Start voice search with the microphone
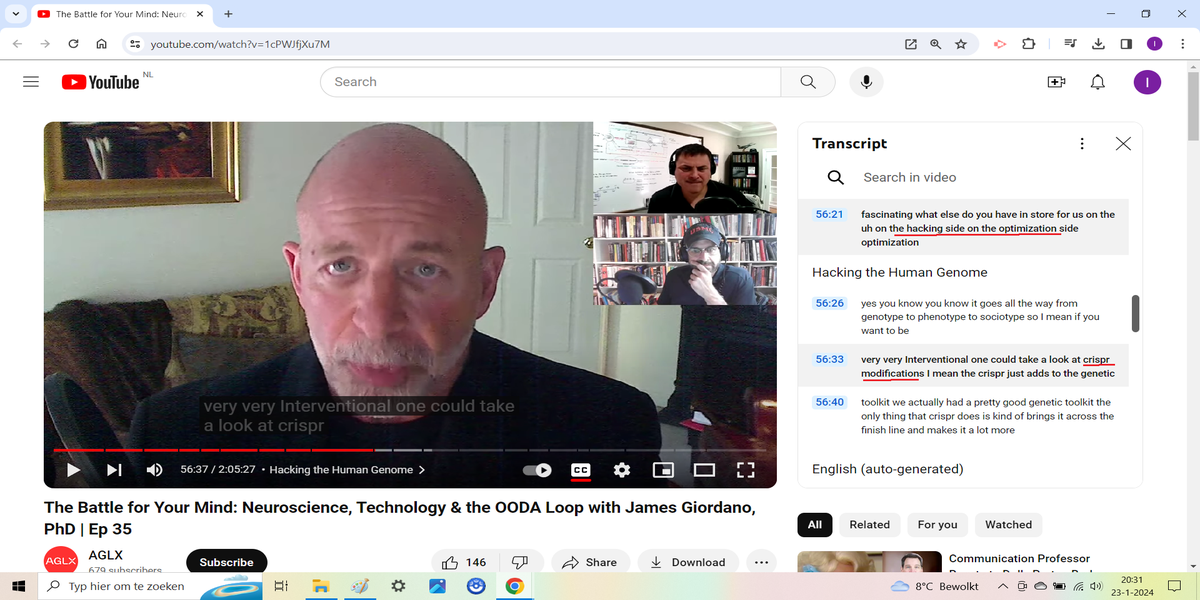 (x=866, y=82)
